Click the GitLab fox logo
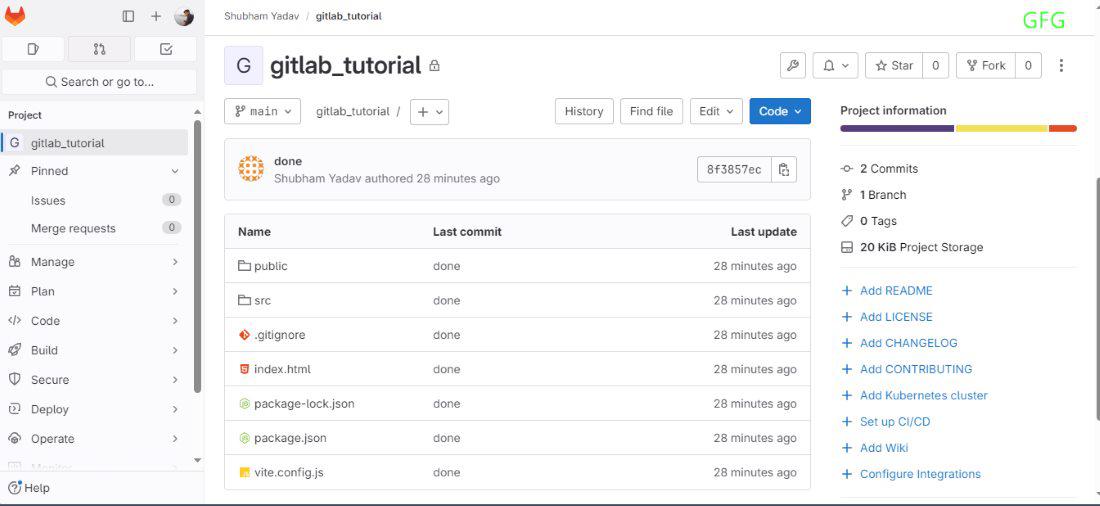 (15, 16)
